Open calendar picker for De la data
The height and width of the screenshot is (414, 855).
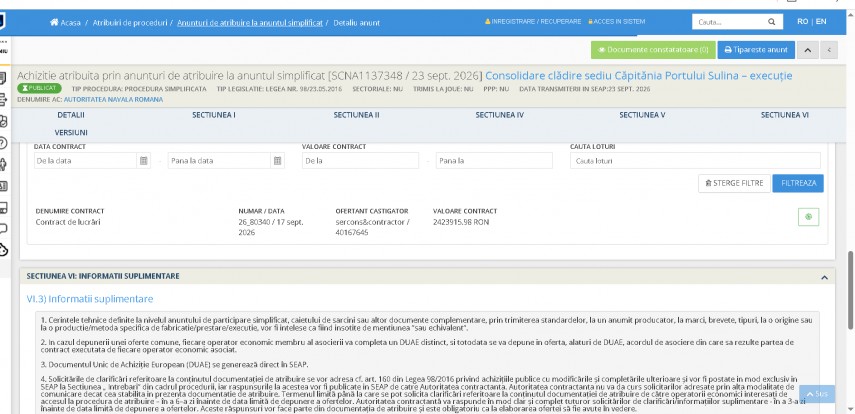pyautogui.click(x=143, y=161)
